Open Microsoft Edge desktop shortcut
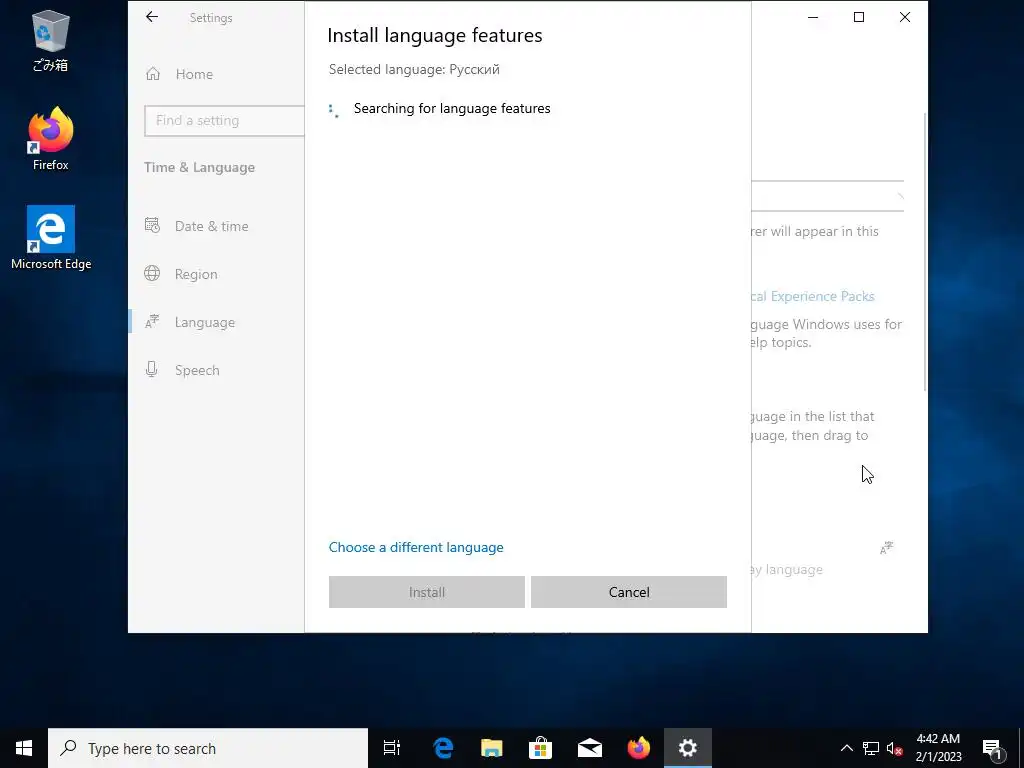 [x=51, y=238]
